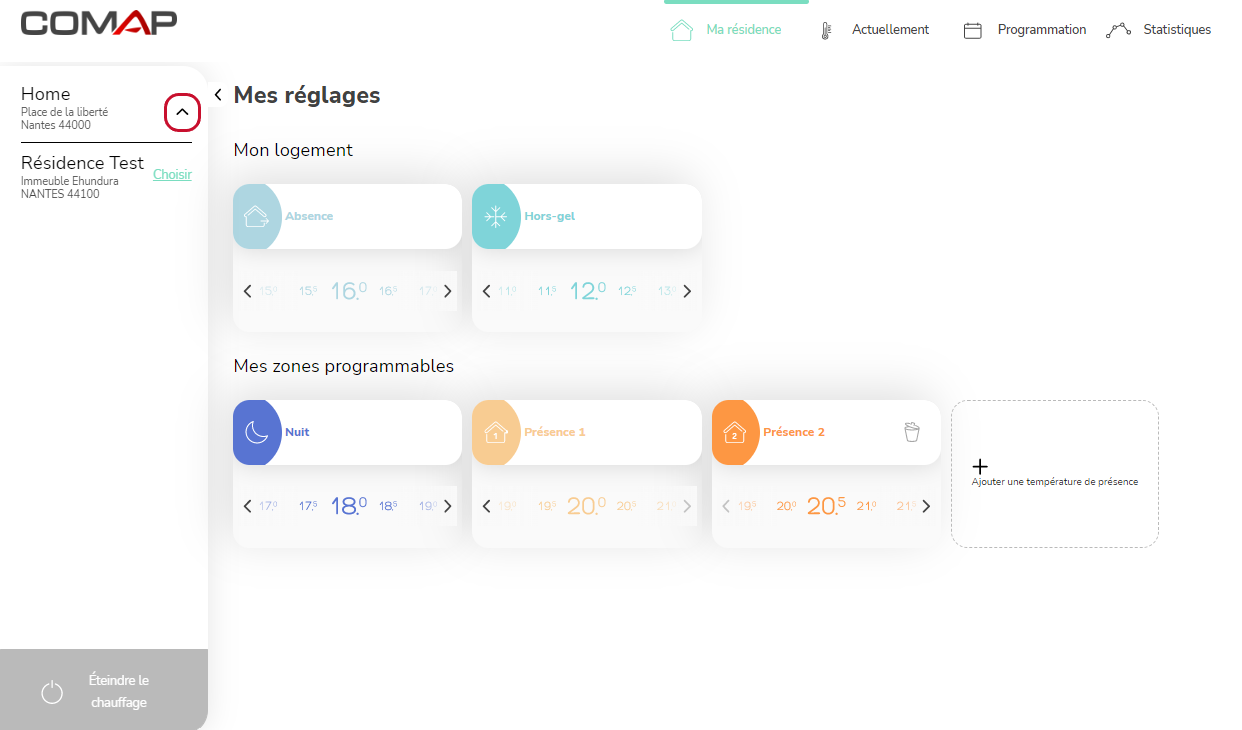Decrease Absence temperature with left arrow

coord(247,291)
